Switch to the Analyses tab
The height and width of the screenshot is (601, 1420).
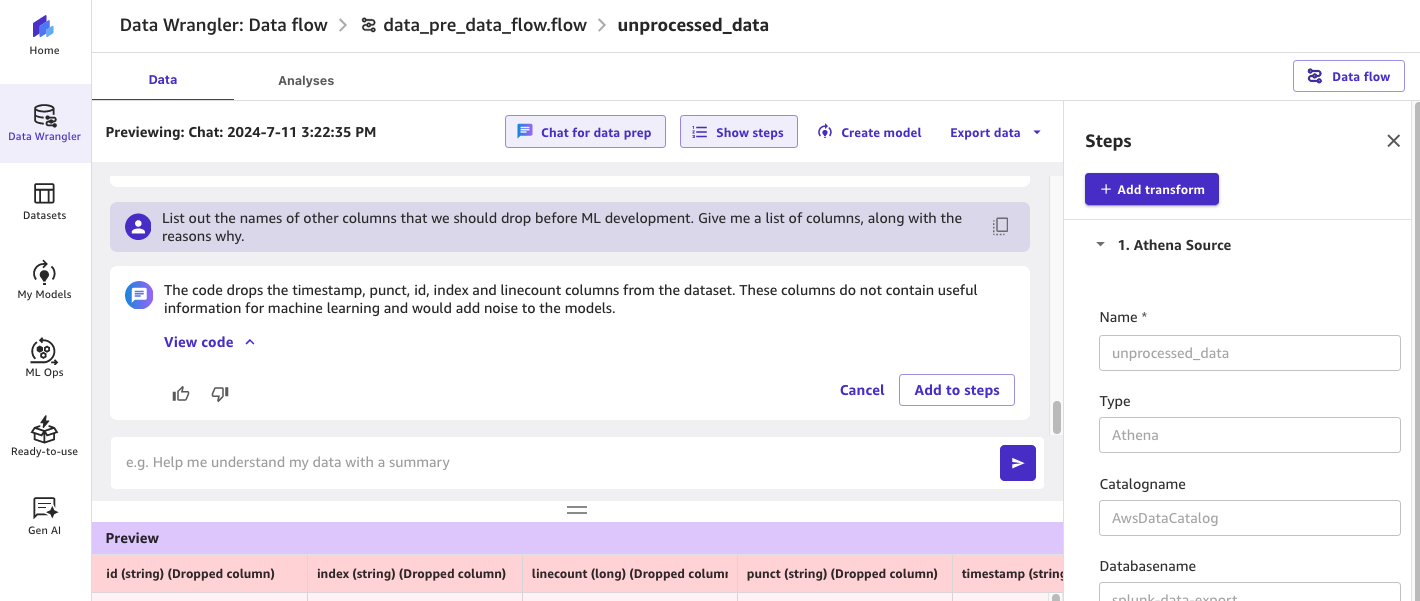[x=305, y=79]
